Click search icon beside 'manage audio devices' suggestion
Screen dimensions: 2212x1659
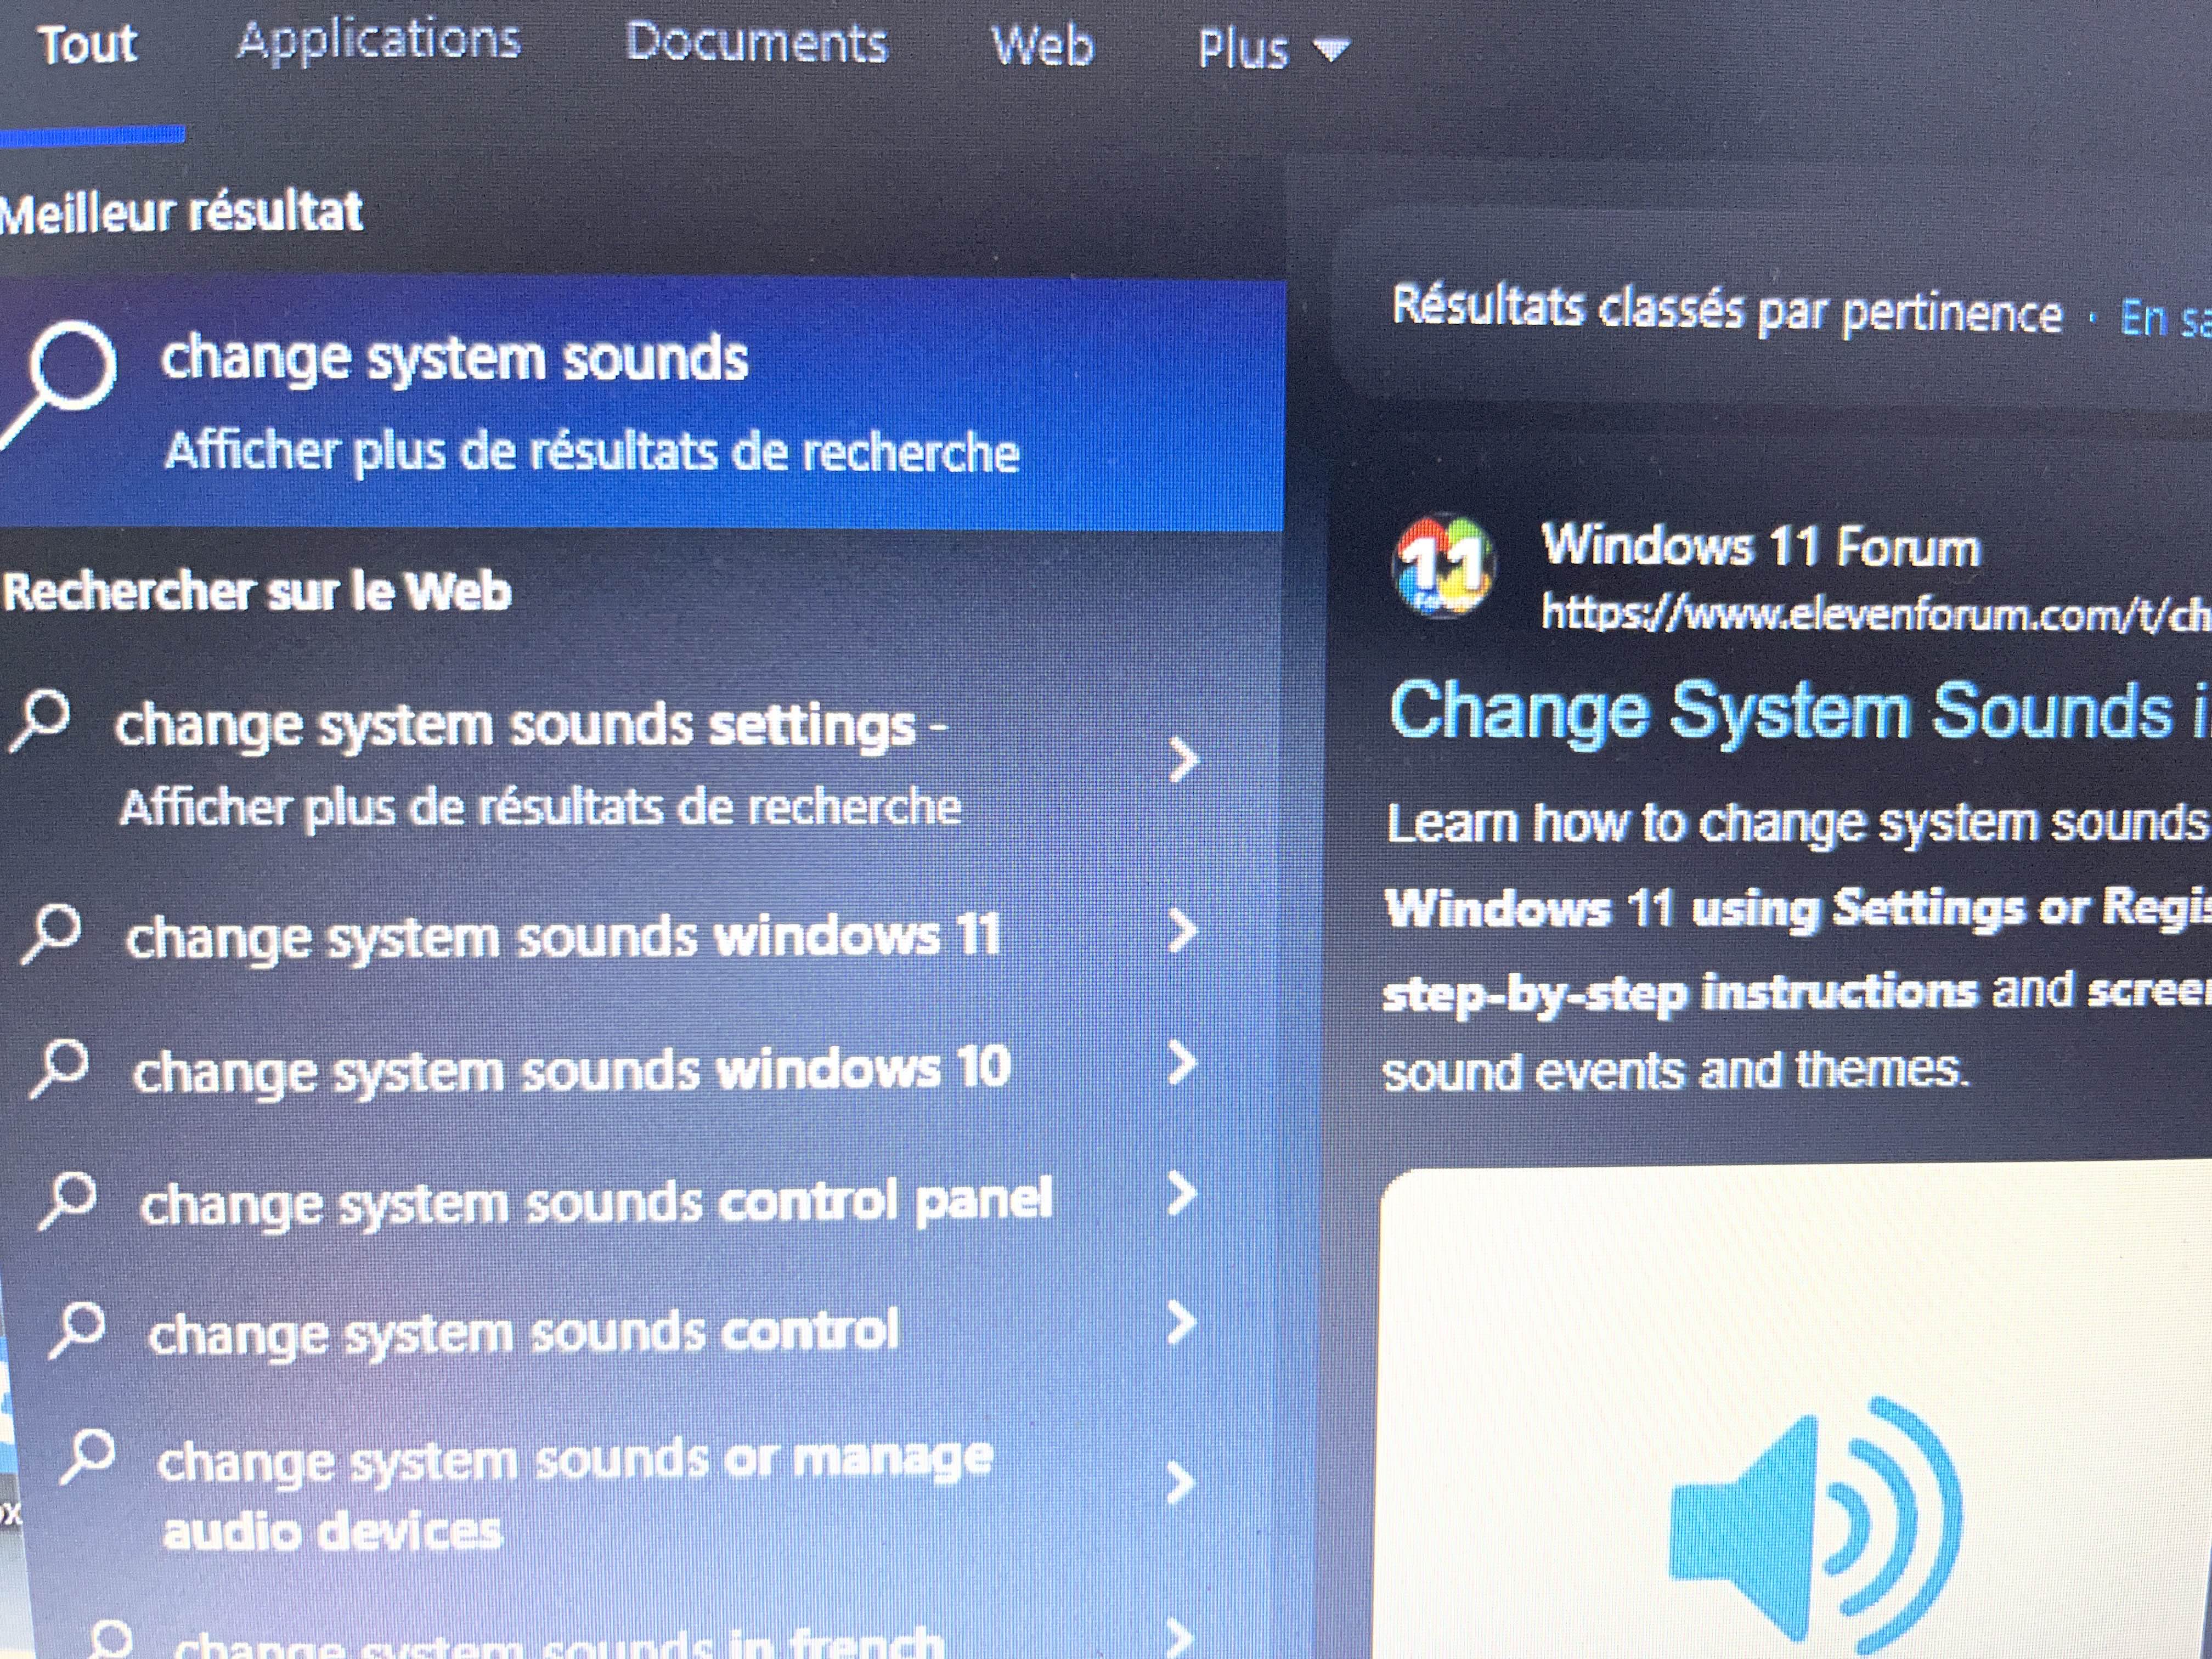coord(88,1456)
